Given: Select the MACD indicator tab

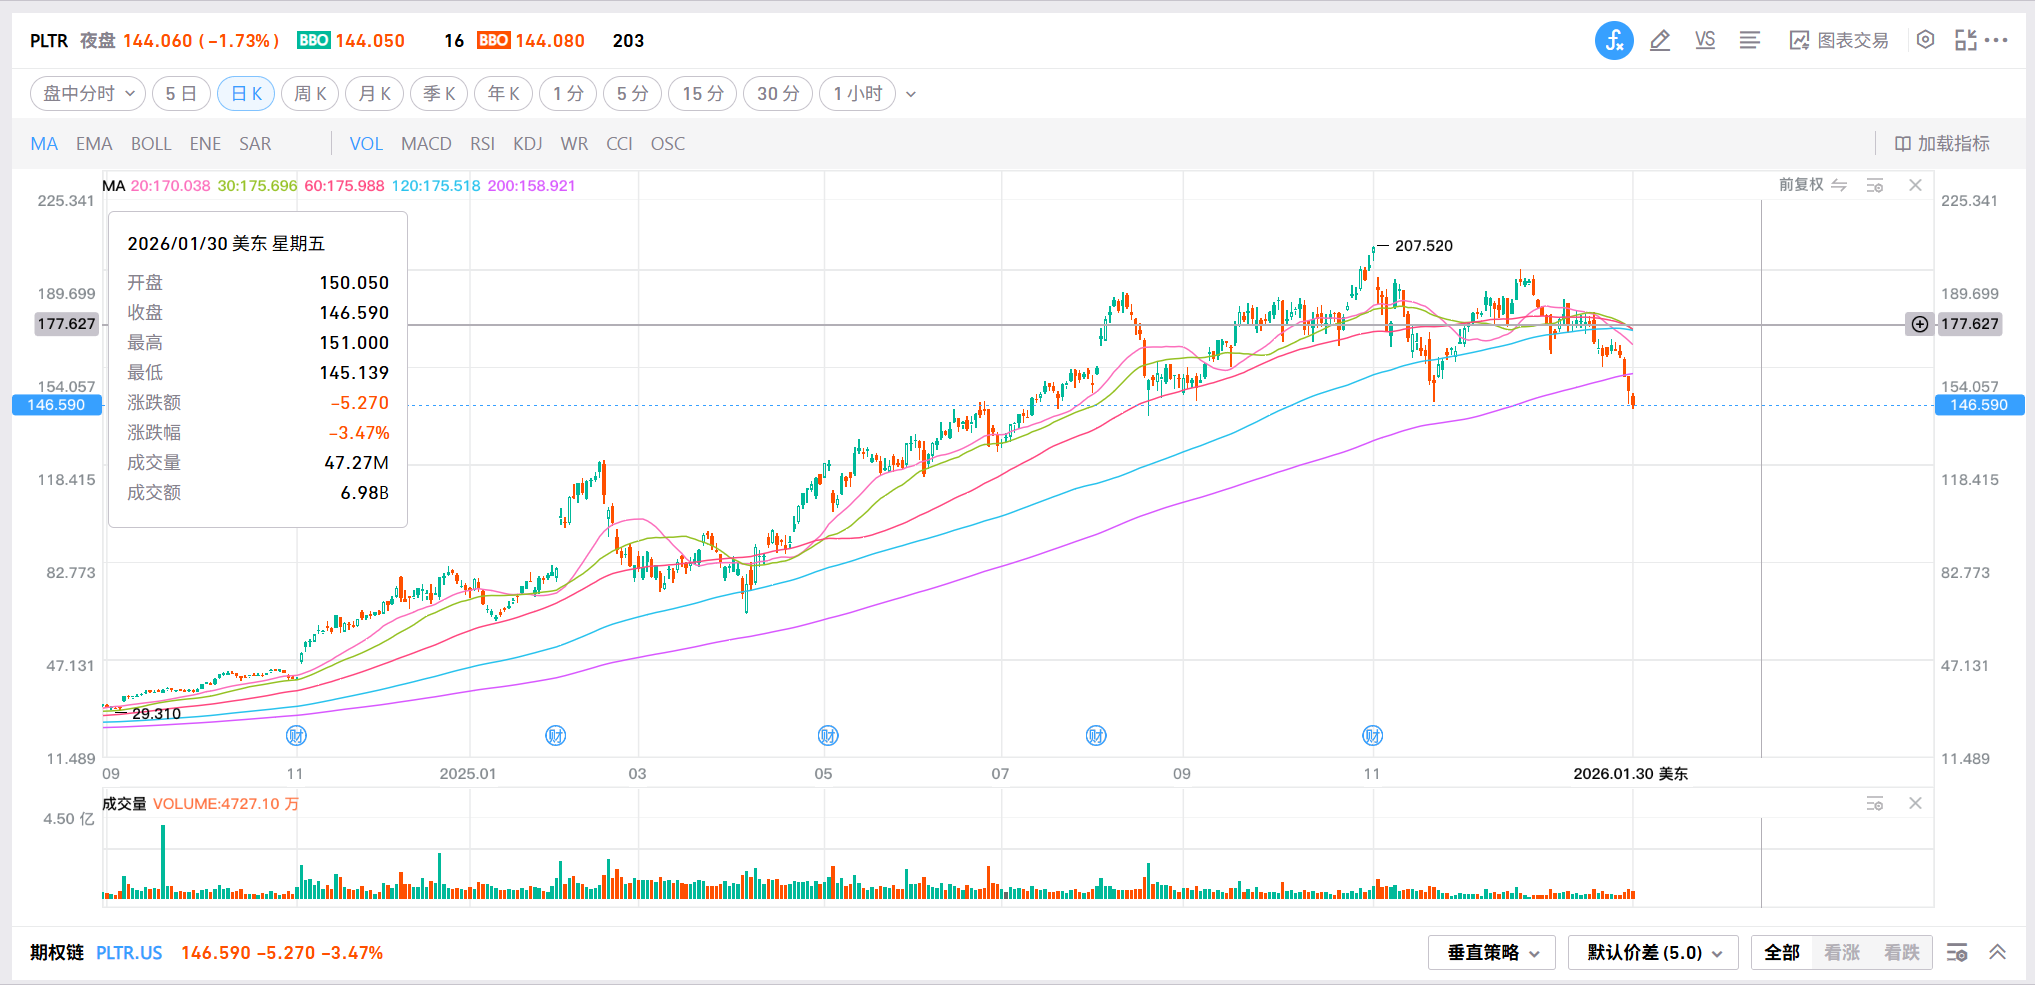Looking at the screenshot, I should click(426, 144).
